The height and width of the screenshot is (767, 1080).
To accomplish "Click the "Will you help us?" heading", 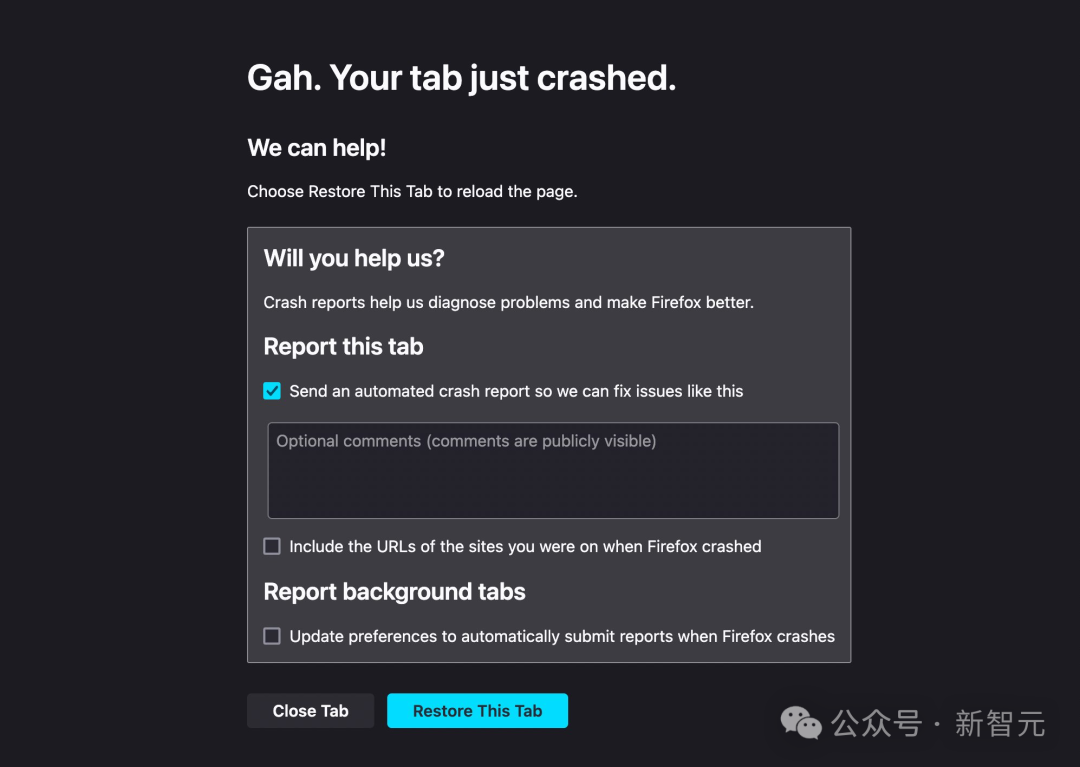I will 354,258.
